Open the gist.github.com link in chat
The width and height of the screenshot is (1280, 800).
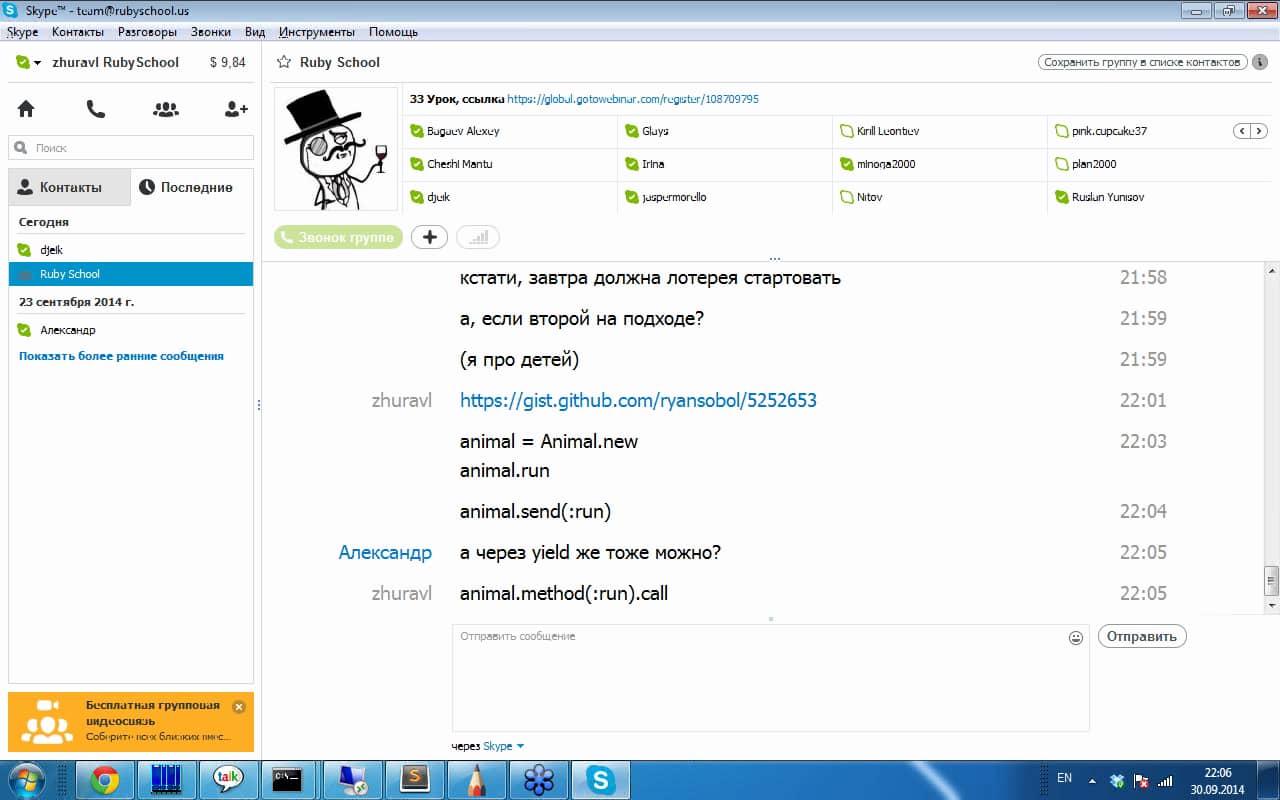pos(638,400)
